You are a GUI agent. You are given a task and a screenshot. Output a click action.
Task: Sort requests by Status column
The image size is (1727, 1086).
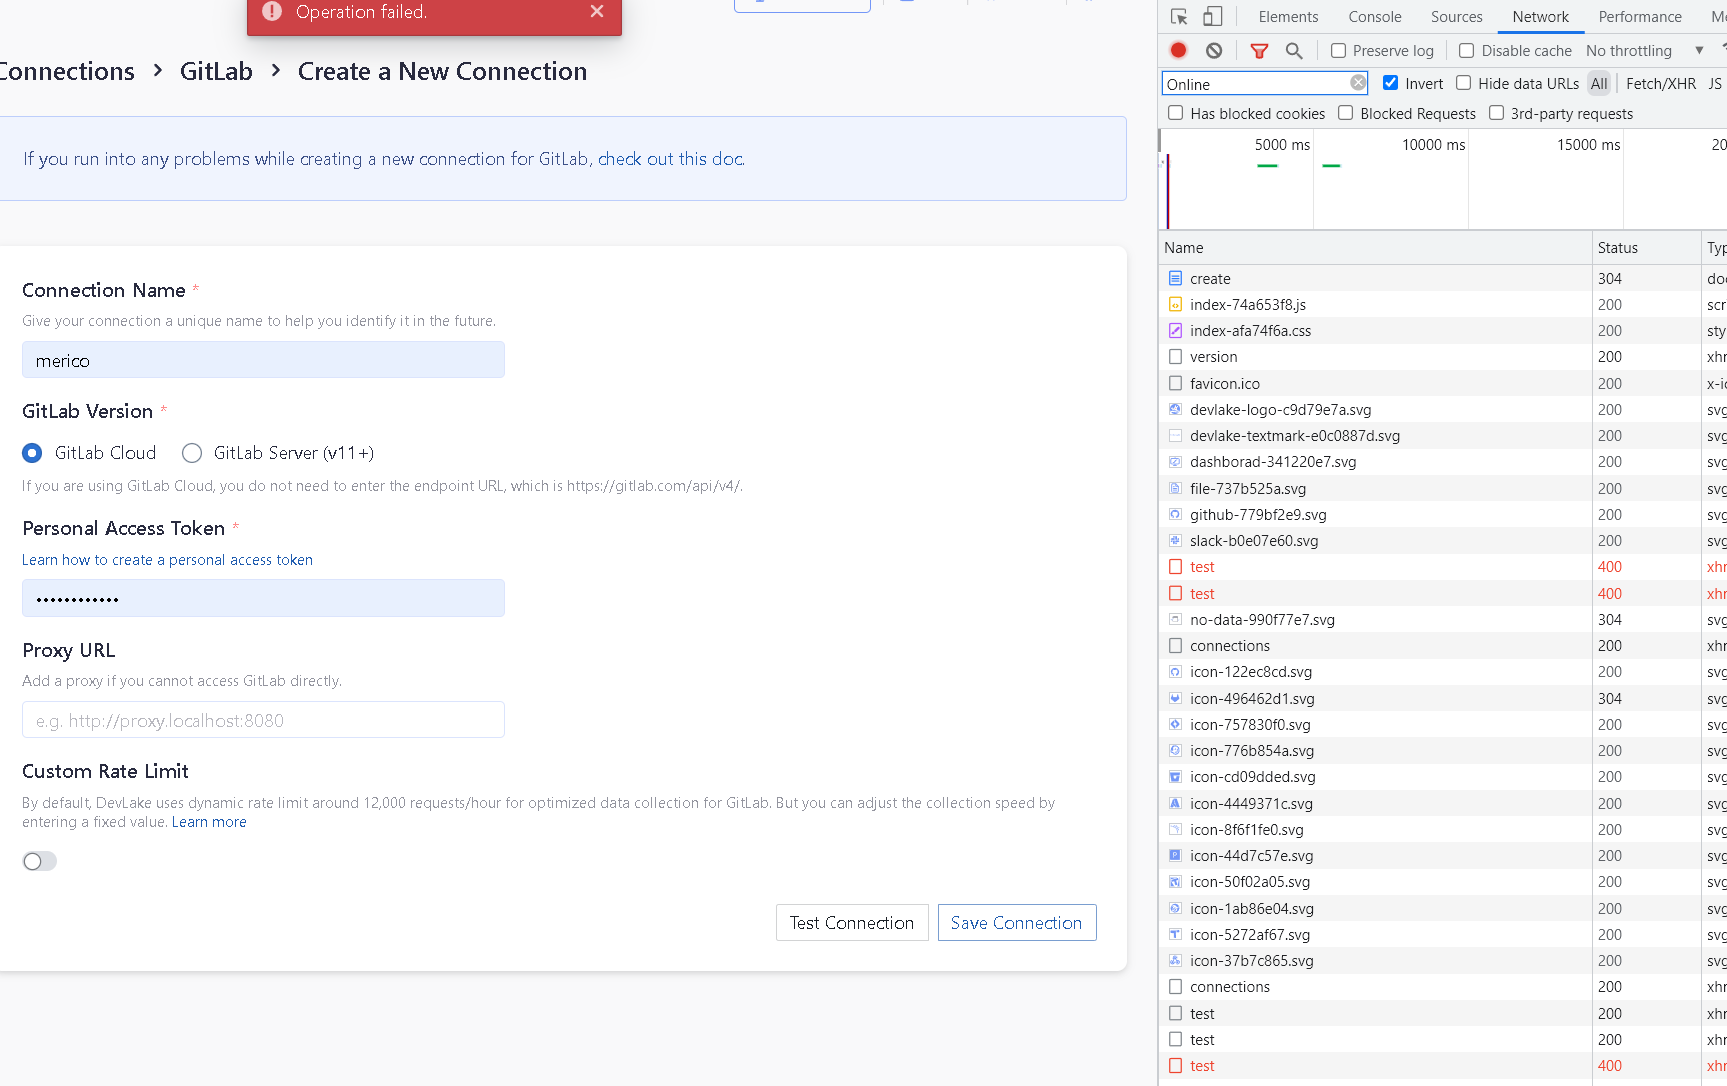(1646, 248)
